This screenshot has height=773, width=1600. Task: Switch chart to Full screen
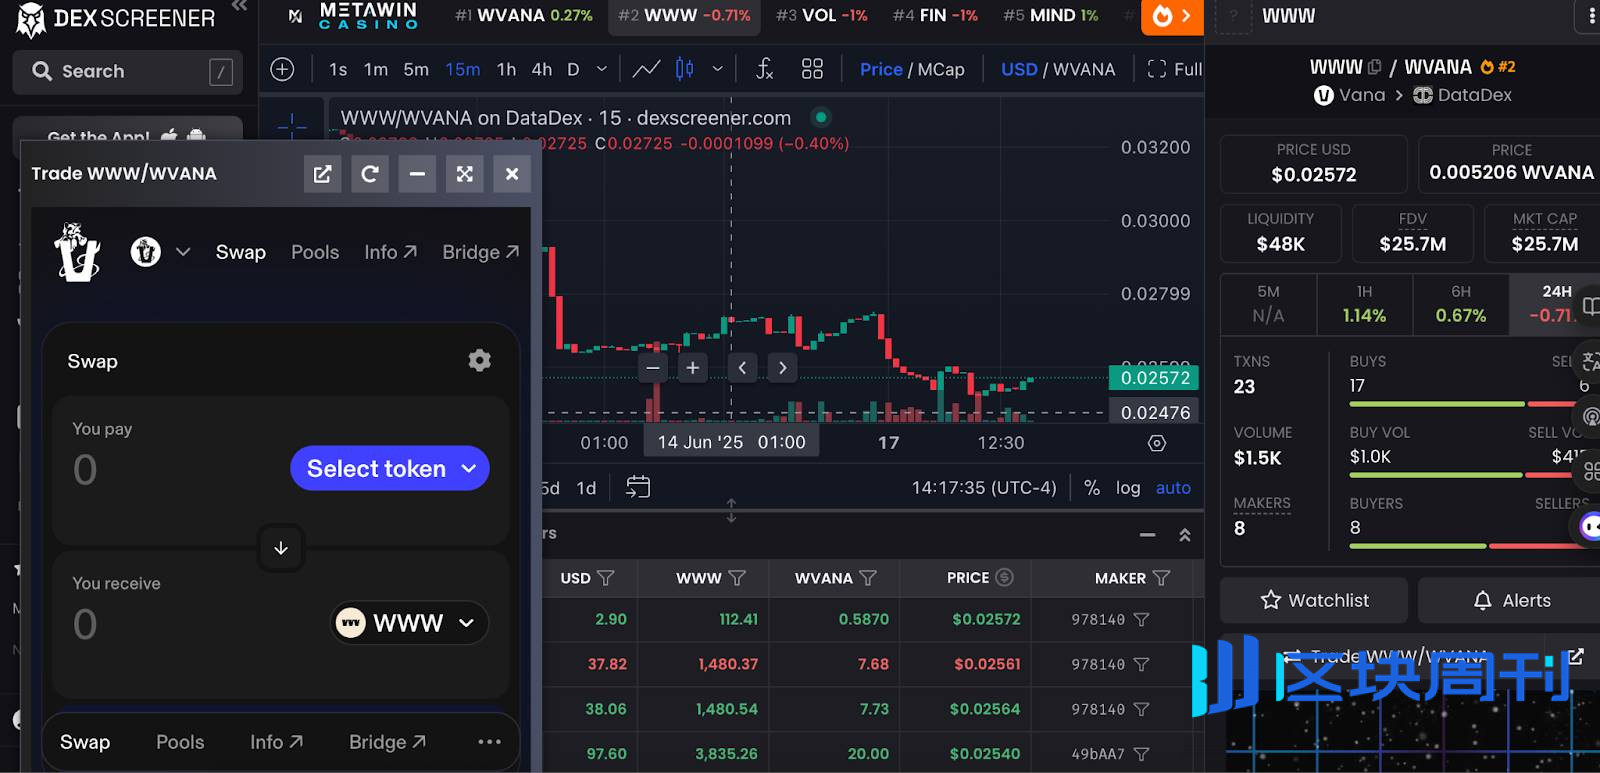(1175, 69)
